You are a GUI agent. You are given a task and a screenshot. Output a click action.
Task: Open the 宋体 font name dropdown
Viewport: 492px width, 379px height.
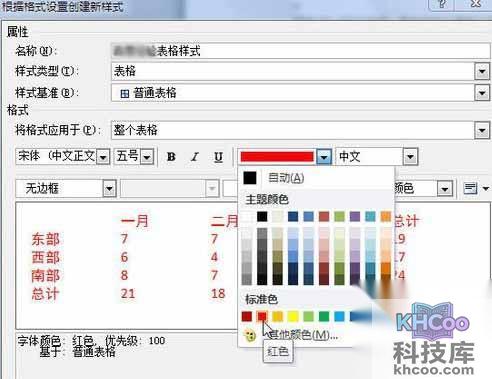pos(103,157)
